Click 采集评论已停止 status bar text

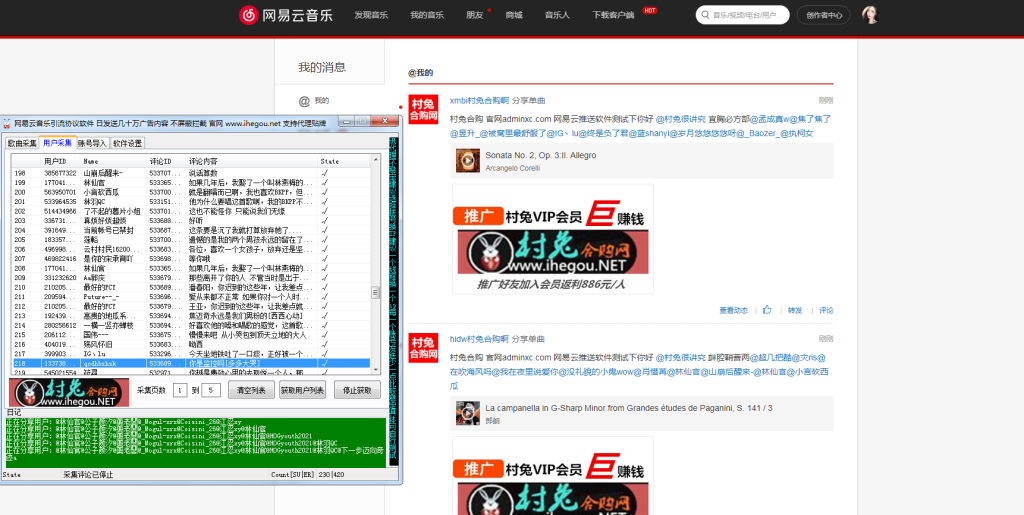point(88,475)
